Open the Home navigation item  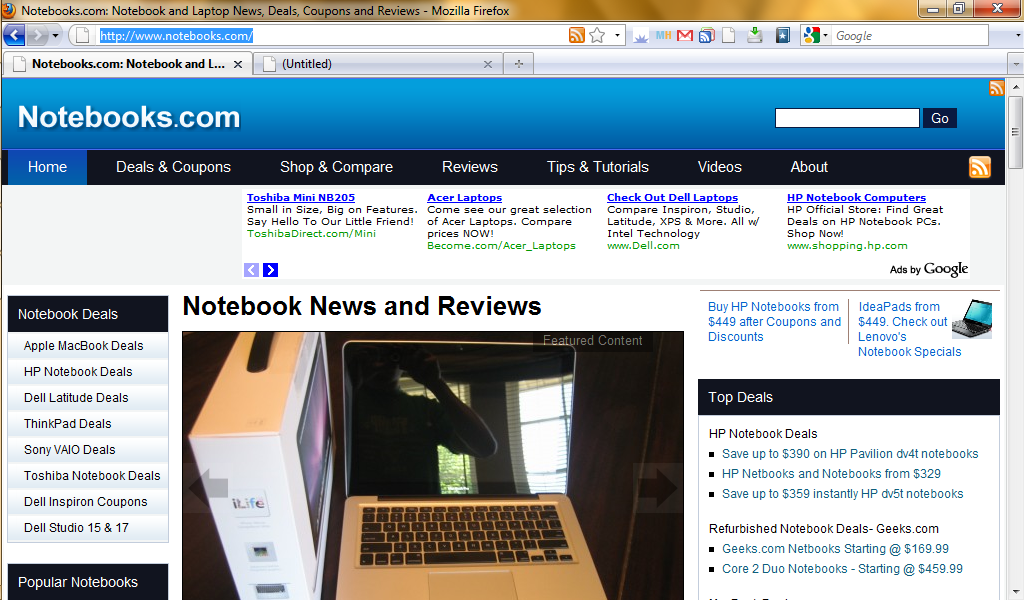coord(47,167)
